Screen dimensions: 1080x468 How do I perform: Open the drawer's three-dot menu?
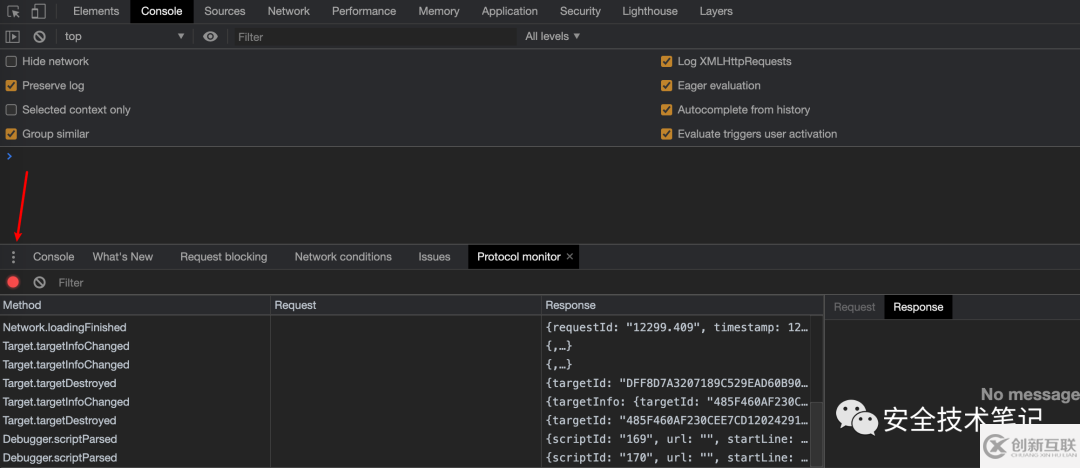click(13, 257)
